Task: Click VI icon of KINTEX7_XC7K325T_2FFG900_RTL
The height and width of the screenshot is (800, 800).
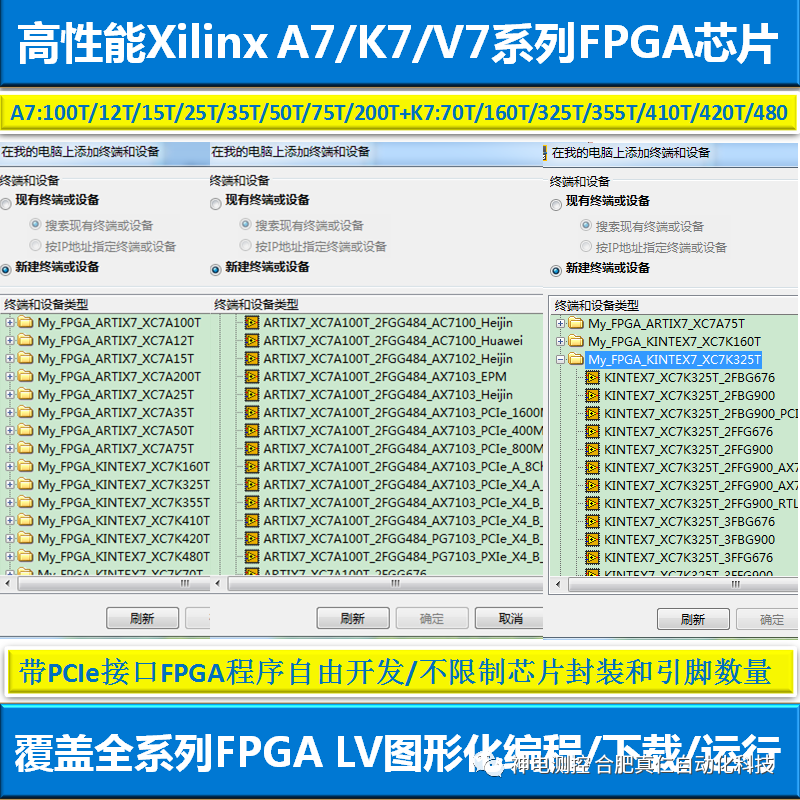Action: click(592, 503)
